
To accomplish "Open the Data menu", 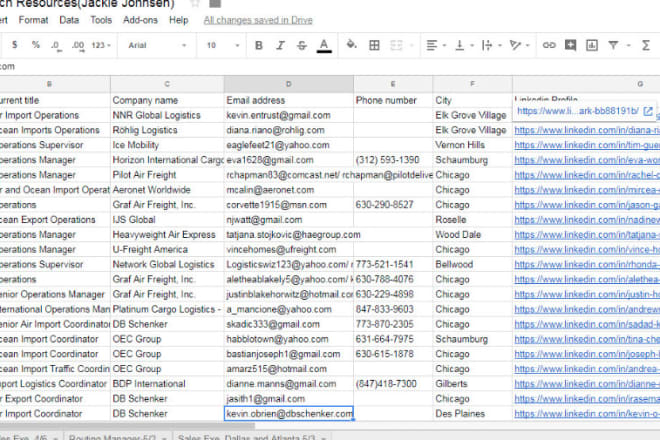I will (x=69, y=20).
